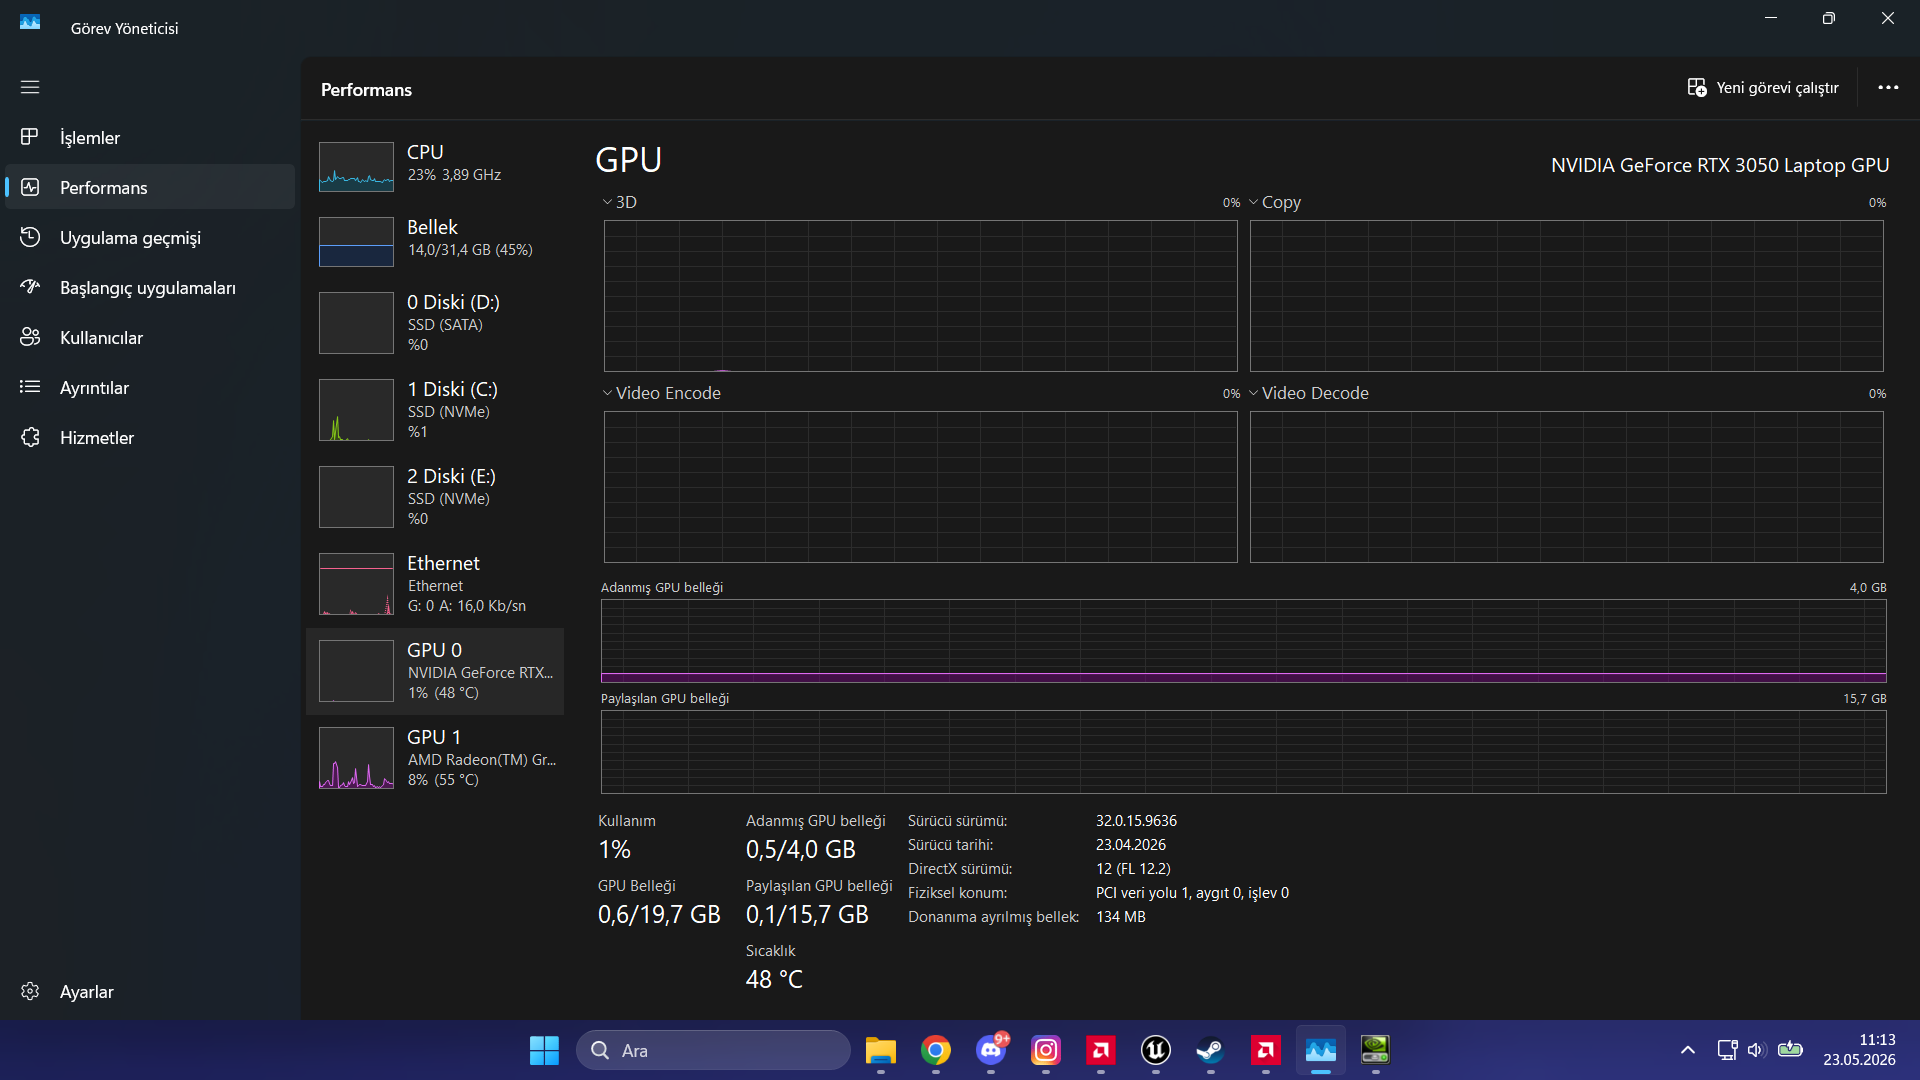Click driver date value 23.04.2026
Viewport: 1920px width, 1080px height.
pos(1131,845)
